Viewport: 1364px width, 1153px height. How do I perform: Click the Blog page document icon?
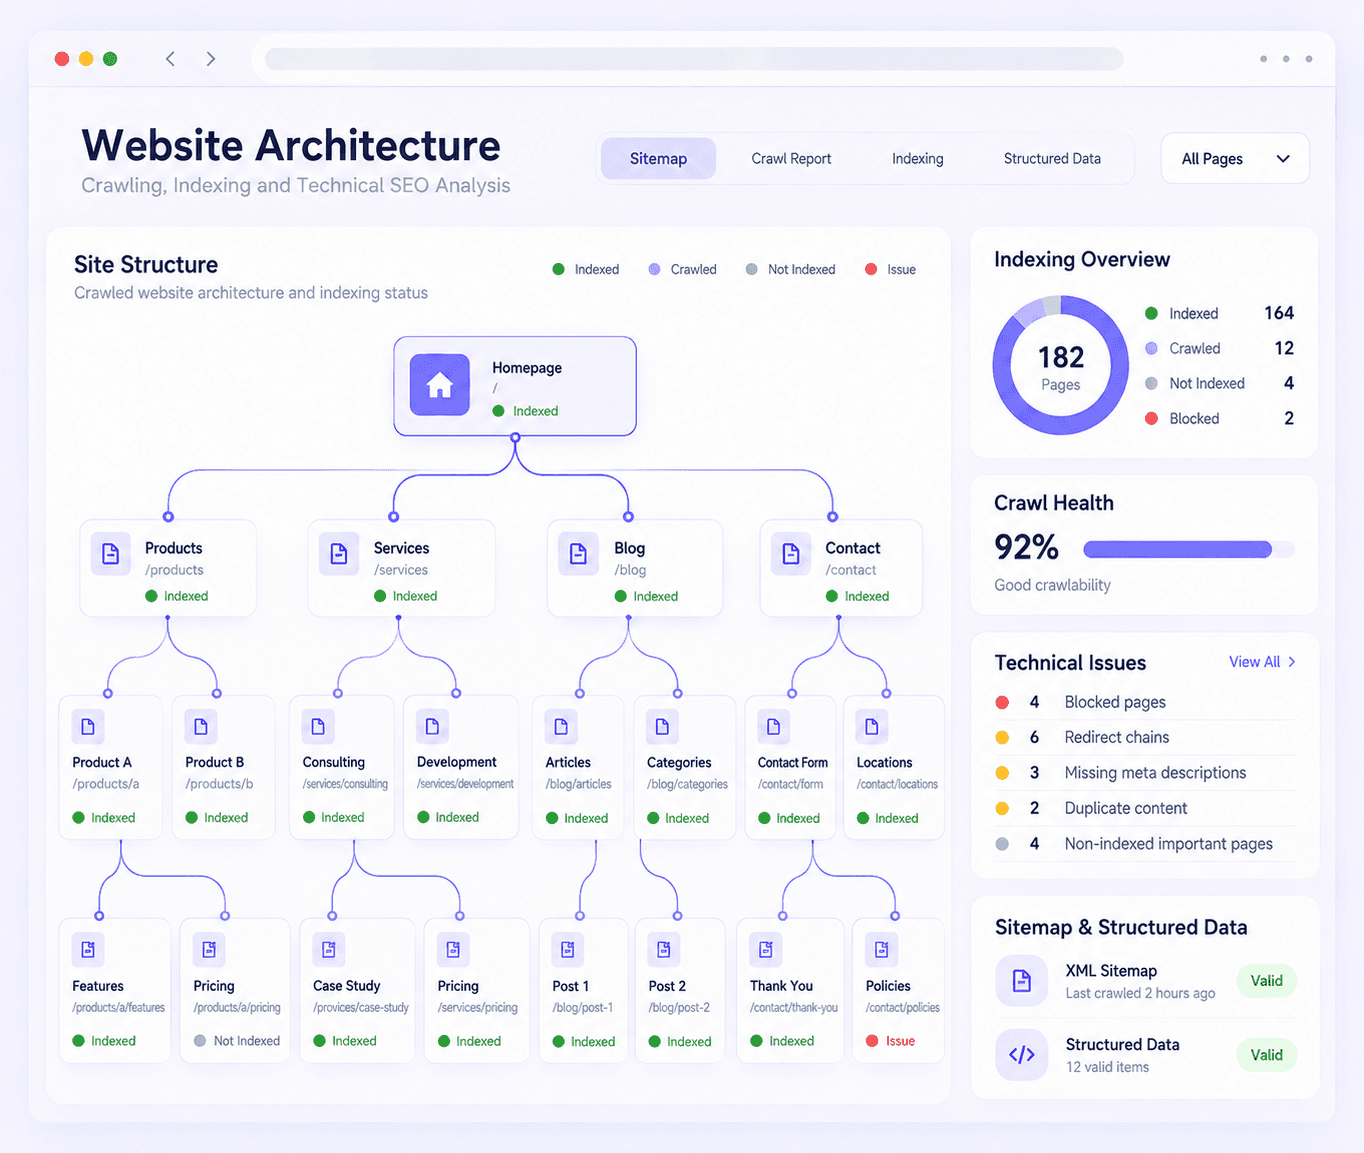click(578, 554)
